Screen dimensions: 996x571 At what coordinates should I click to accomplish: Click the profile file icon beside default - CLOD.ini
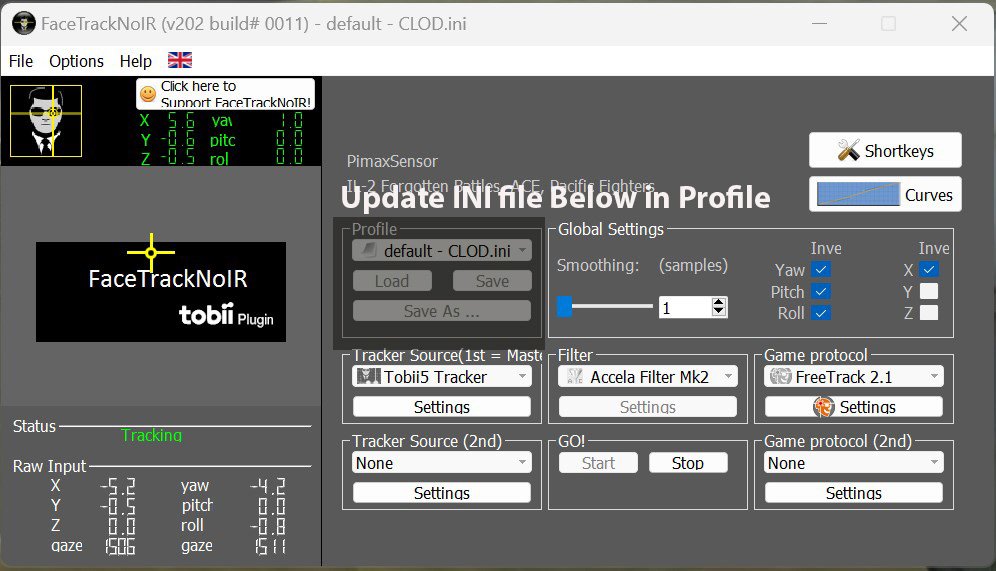(369, 250)
